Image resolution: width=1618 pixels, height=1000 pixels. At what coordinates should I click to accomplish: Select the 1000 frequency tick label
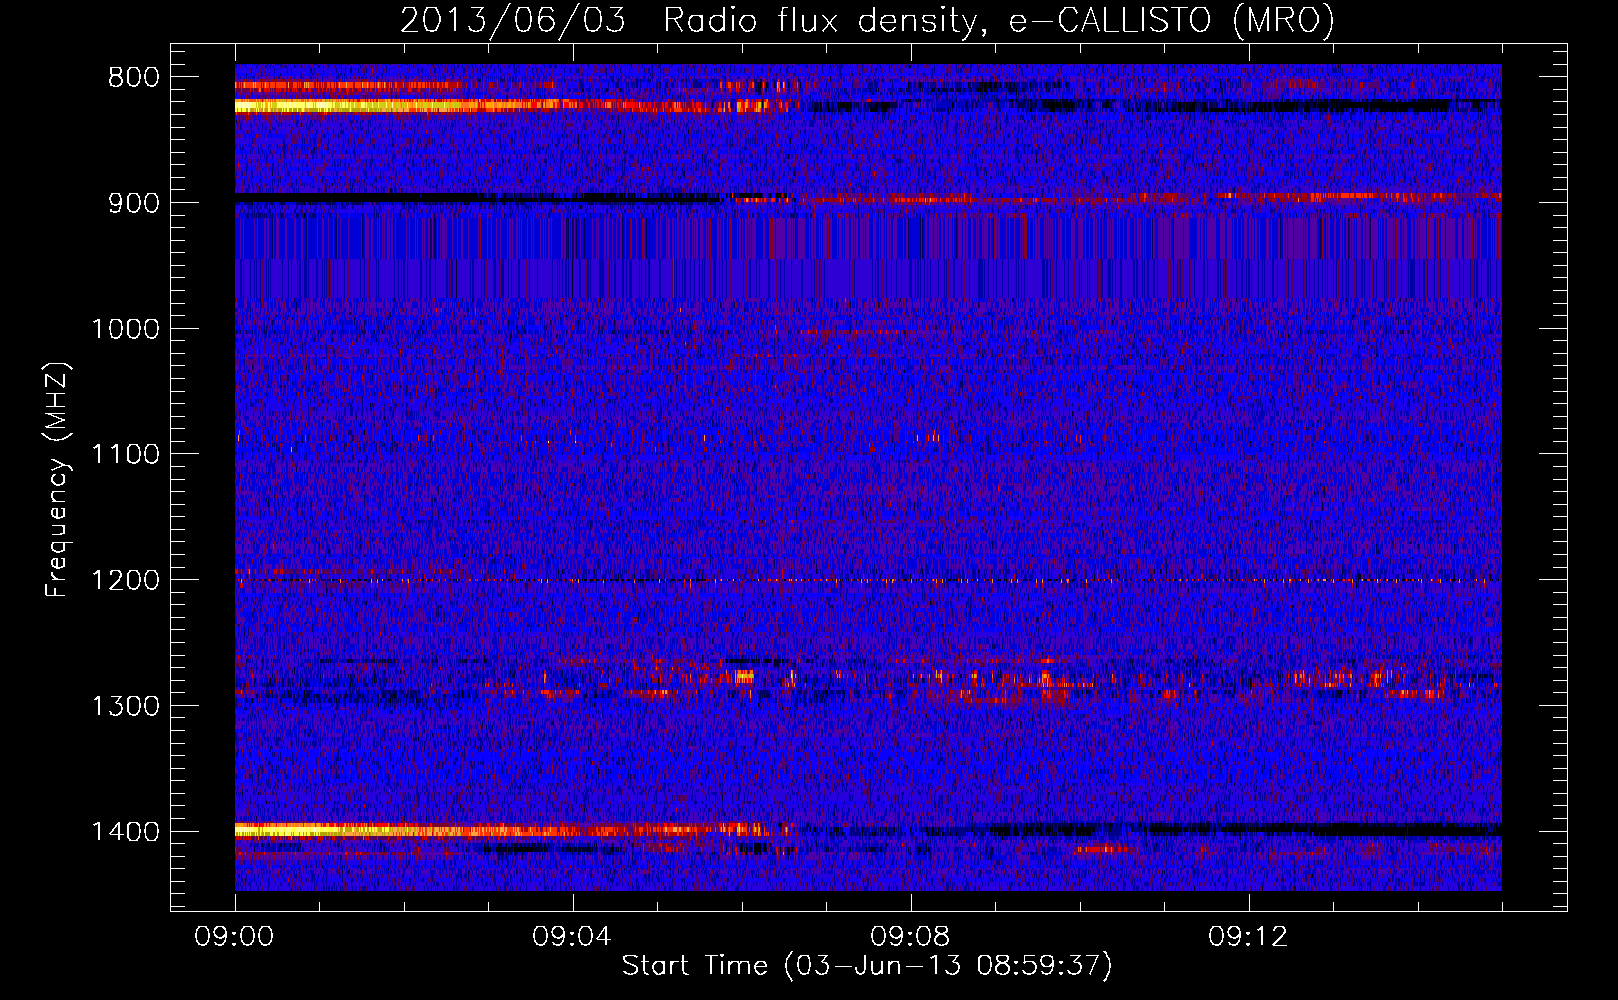tap(126, 329)
